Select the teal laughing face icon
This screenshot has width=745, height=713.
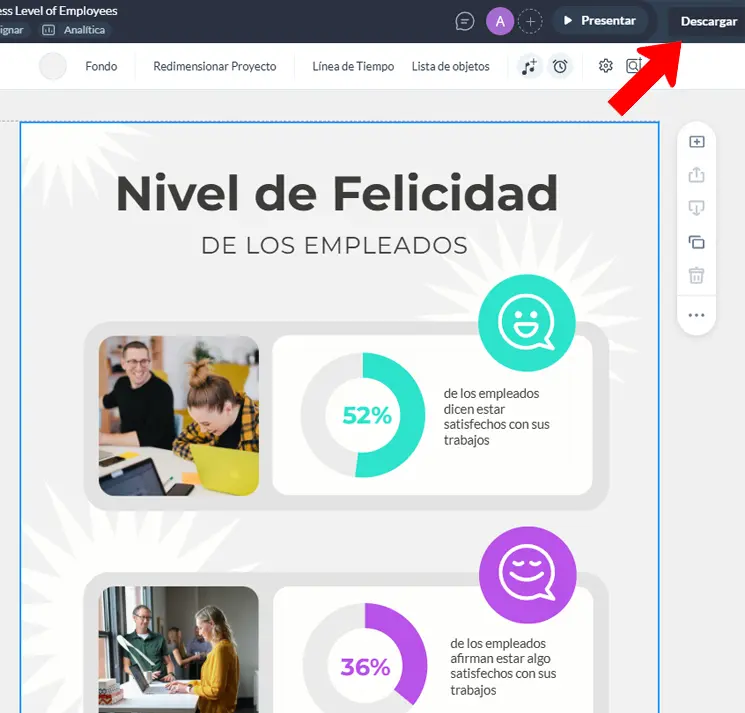point(526,323)
